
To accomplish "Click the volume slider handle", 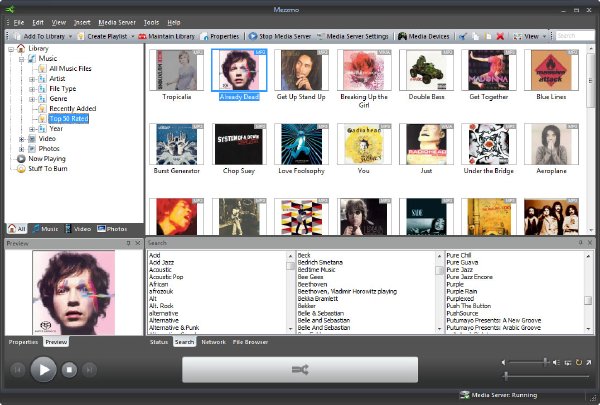I will 546,362.
